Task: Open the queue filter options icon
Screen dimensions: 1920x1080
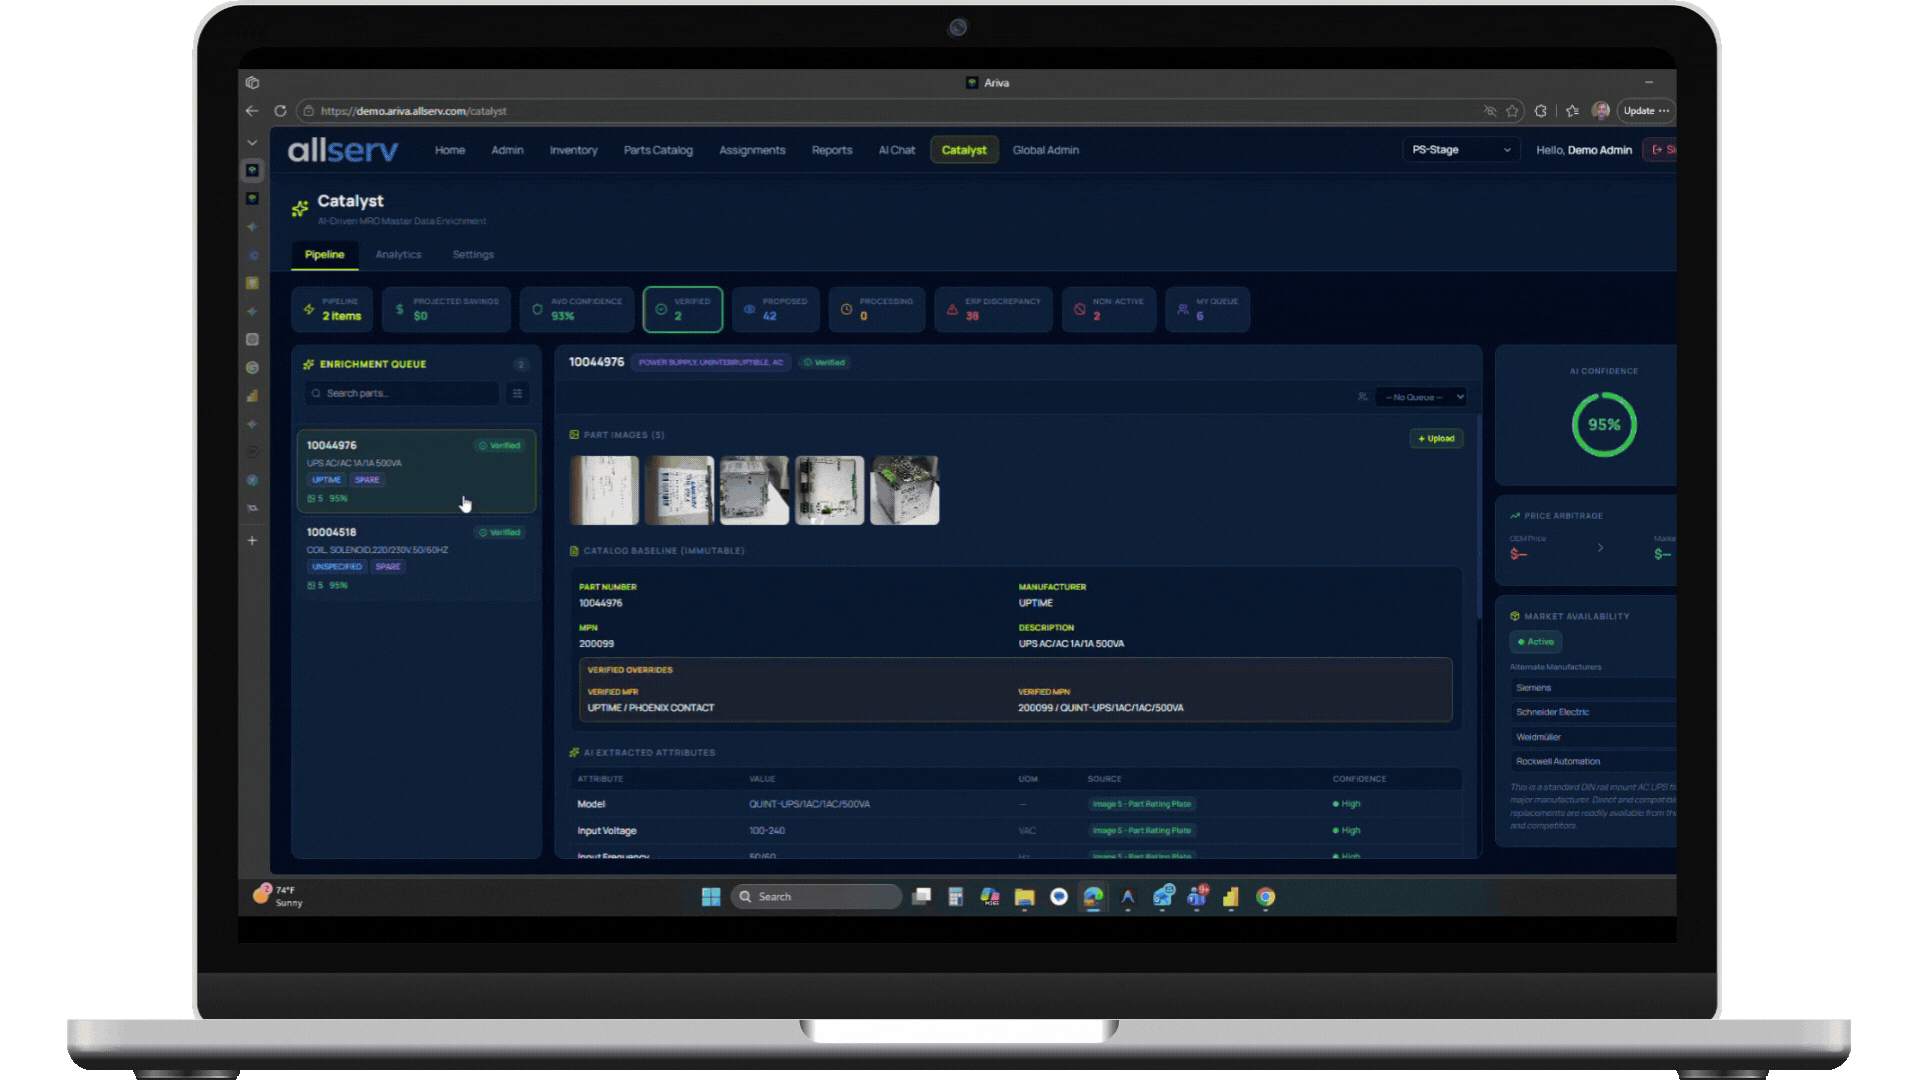Action: [517, 394]
